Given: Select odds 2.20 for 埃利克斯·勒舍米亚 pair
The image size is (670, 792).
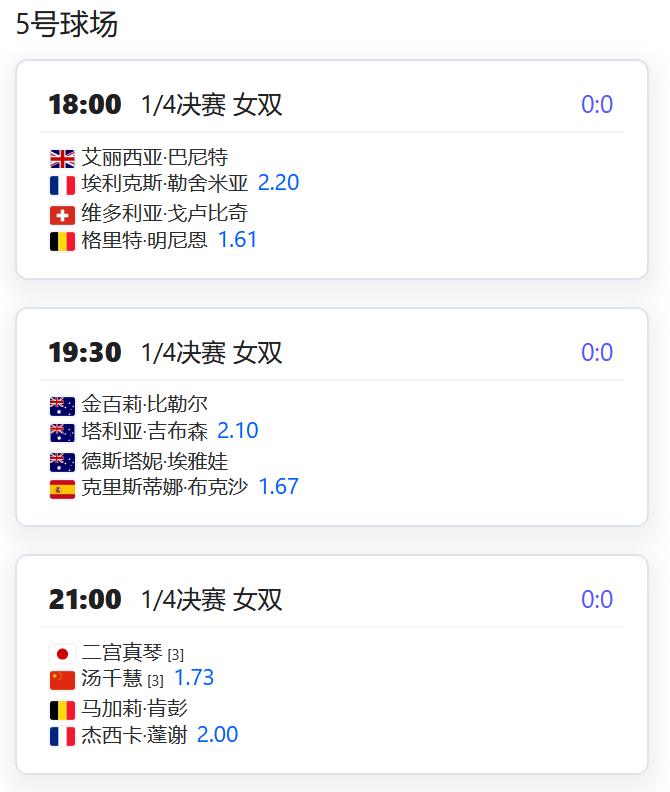Looking at the screenshot, I should [x=278, y=182].
